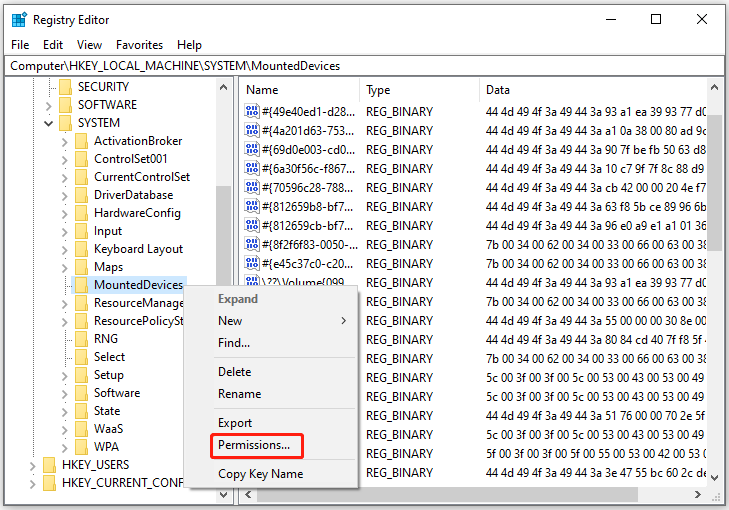The height and width of the screenshot is (510, 729).
Task: Click the values list horizontal scroll-right arrow
Action: (x=697, y=494)
